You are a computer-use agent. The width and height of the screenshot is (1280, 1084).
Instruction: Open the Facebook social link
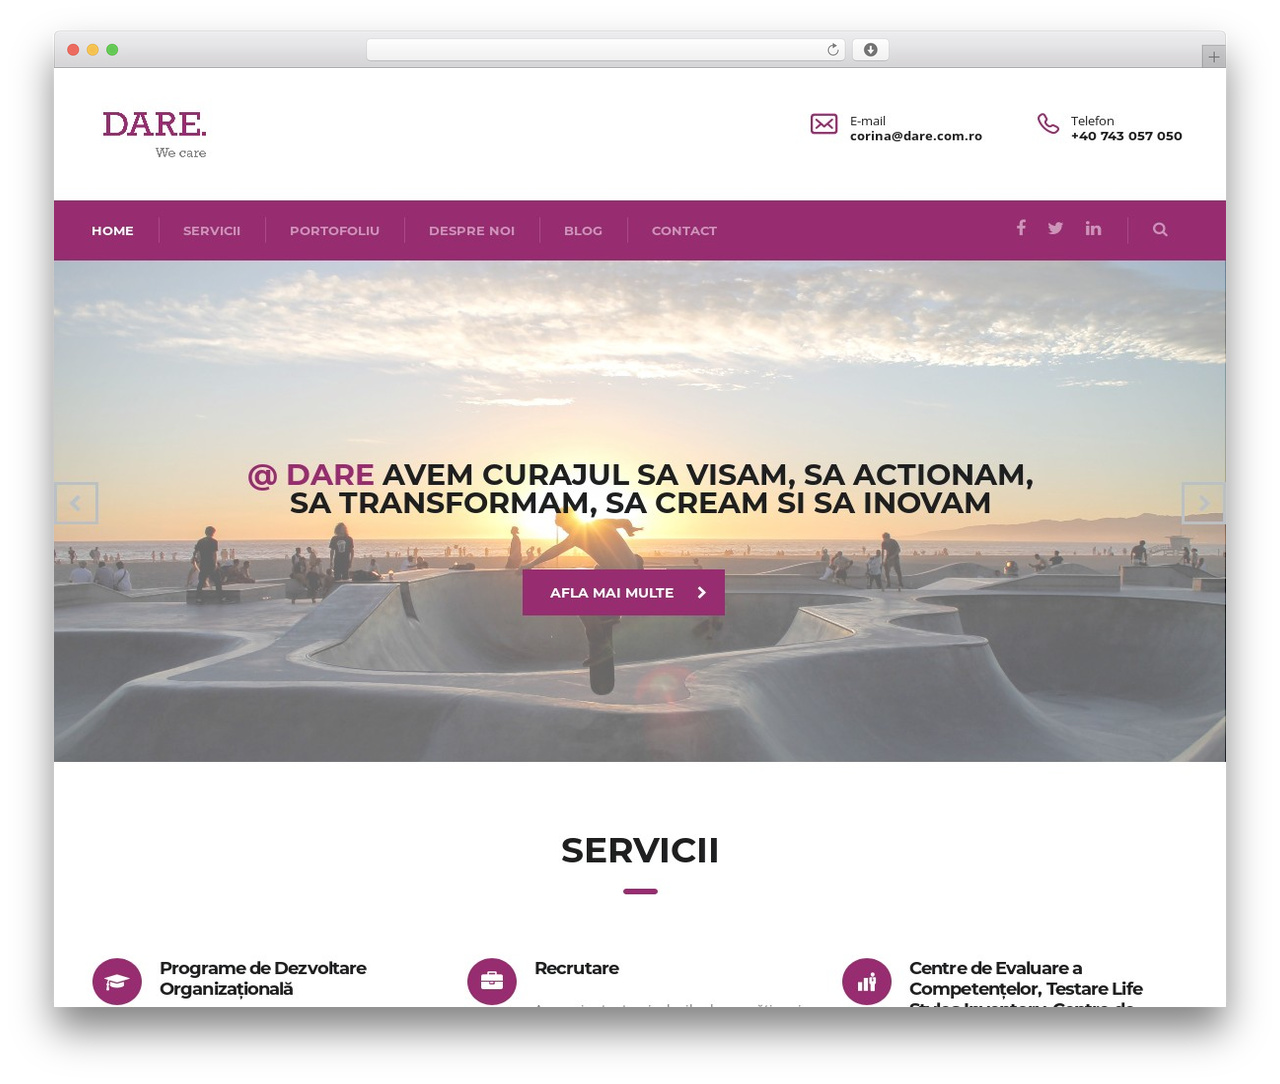1021,228
